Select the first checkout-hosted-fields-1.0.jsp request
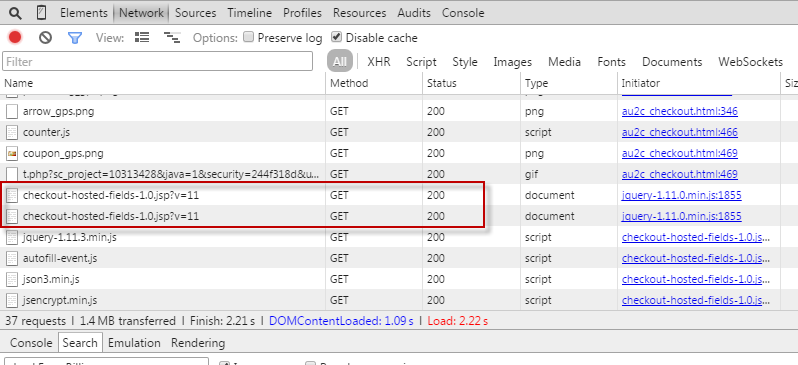Viewport: 798px width, 365px height. (x=111, y=195)
